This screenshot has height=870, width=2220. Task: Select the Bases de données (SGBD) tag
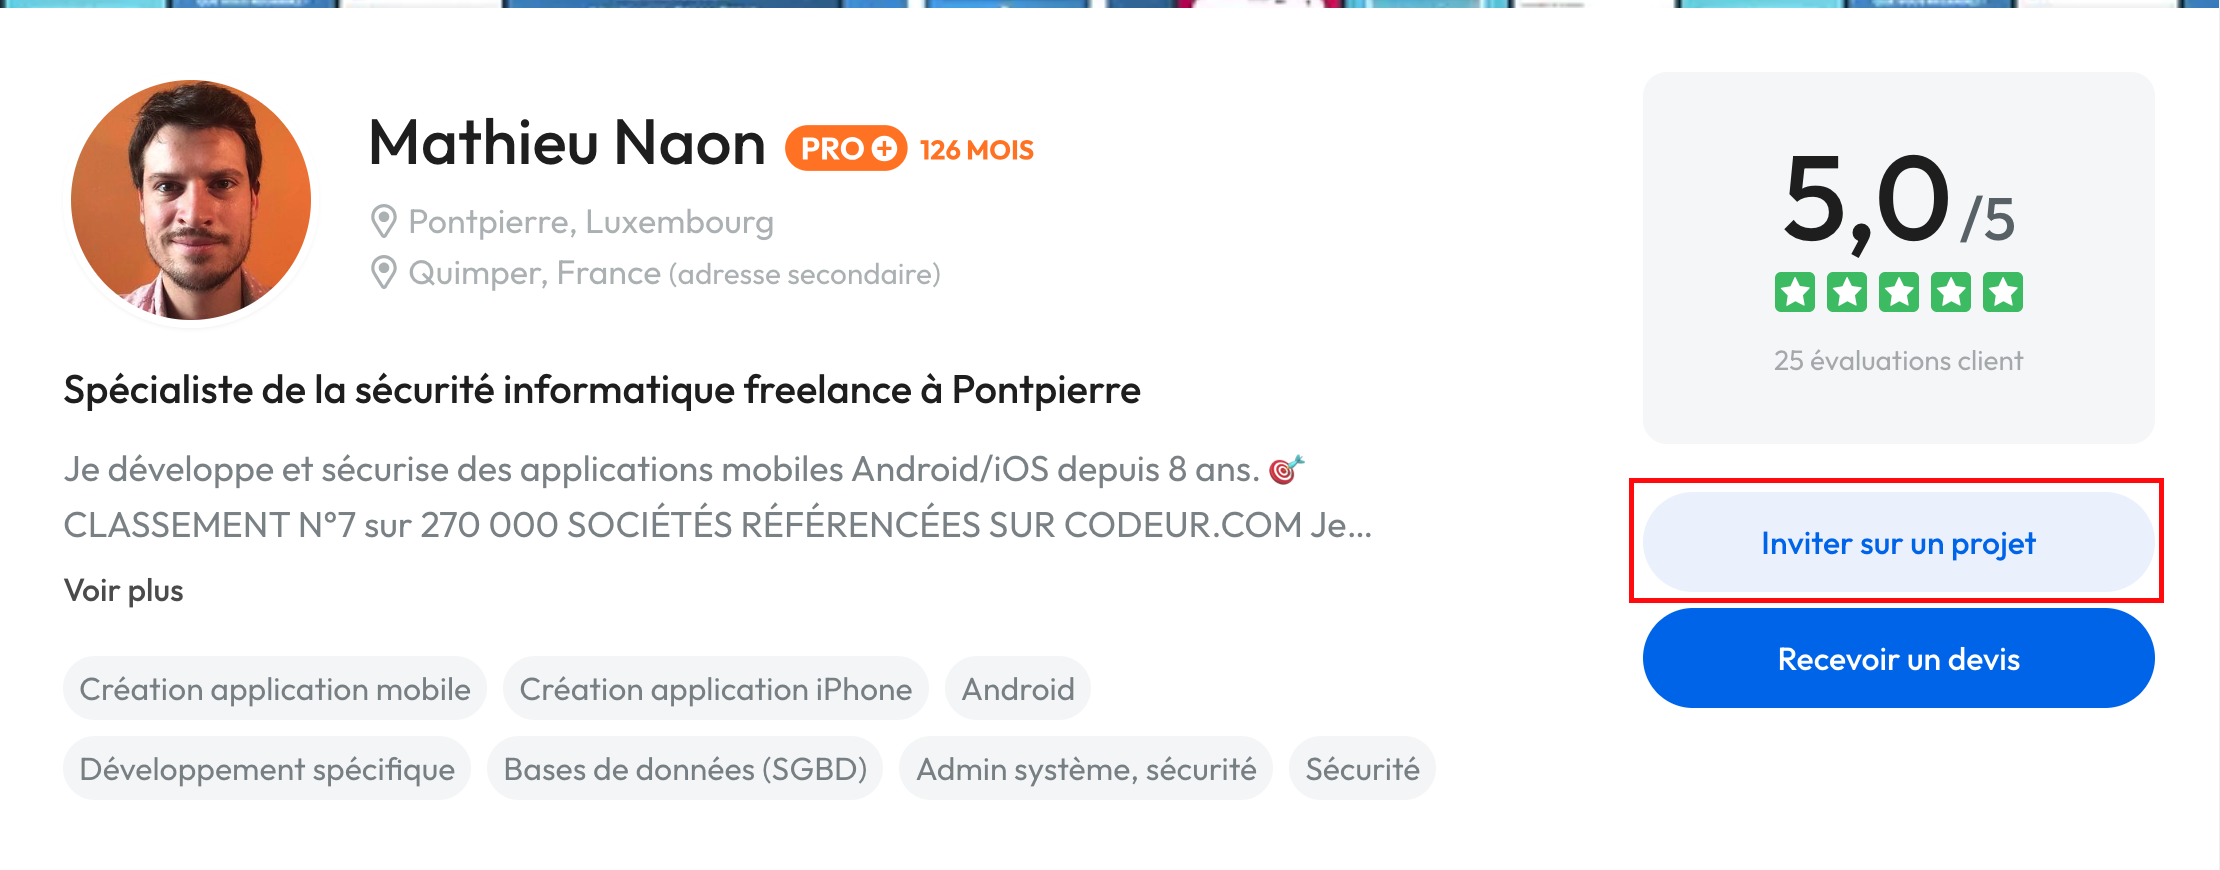point(685,769)
